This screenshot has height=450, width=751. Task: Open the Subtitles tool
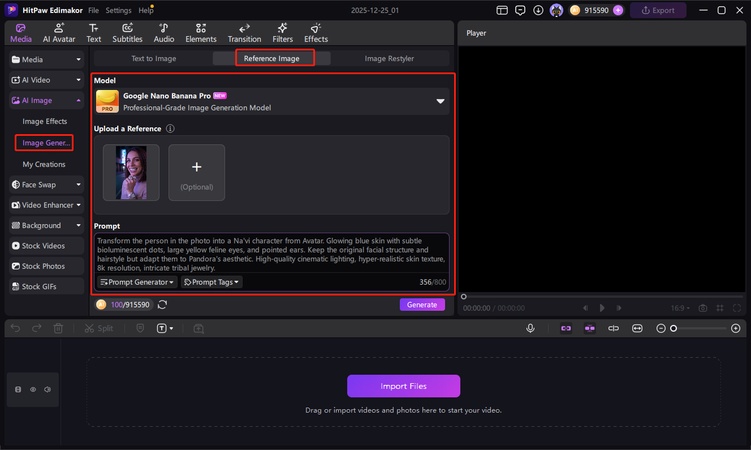pyautogui.click(x=127, y=33)
